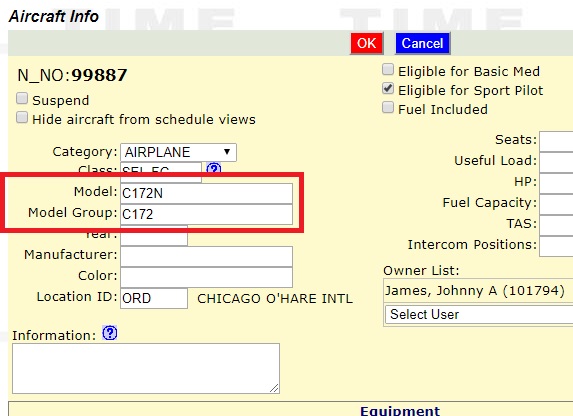
Task: Grab the Information textarea resize handle
Action: tap(274, 389)
